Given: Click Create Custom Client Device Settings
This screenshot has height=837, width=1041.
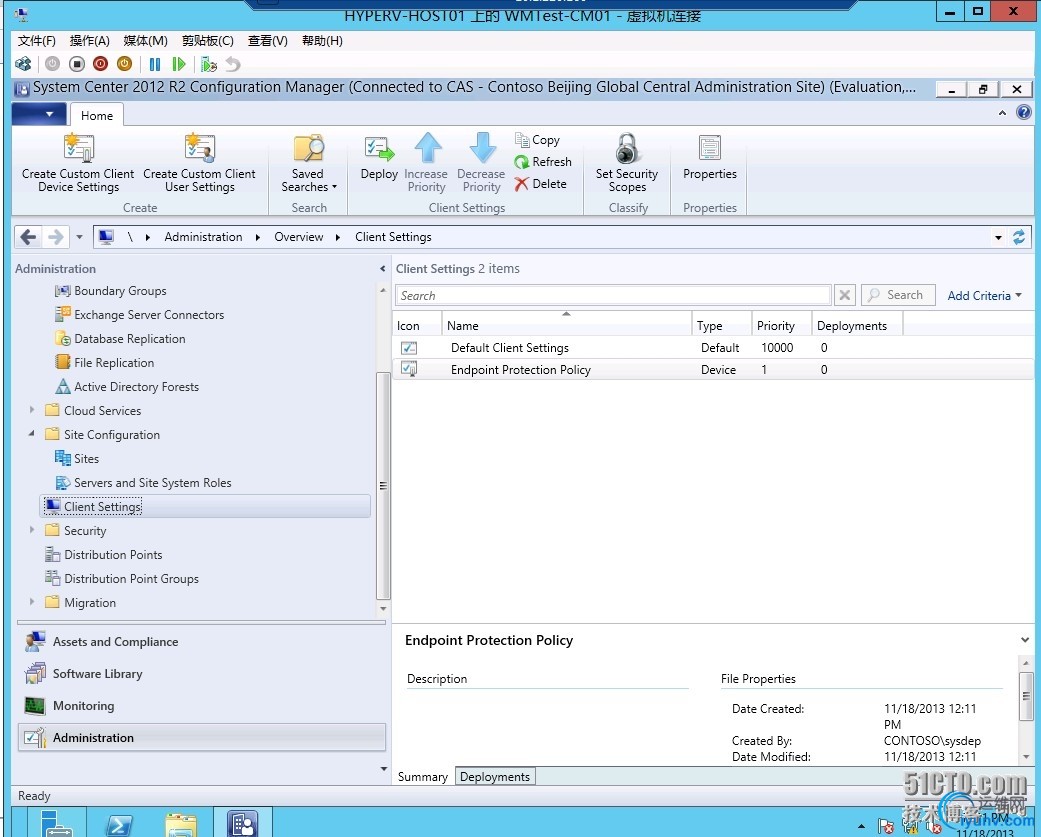Looking at the screenshot, I should [x=78, y=163].
